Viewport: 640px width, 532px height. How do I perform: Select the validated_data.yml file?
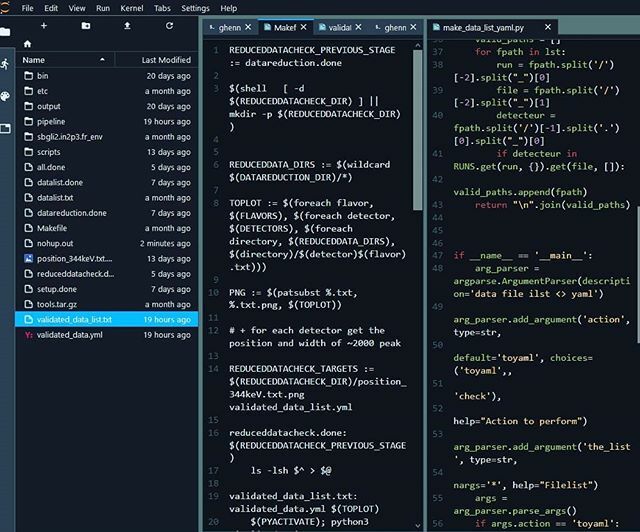107,335
